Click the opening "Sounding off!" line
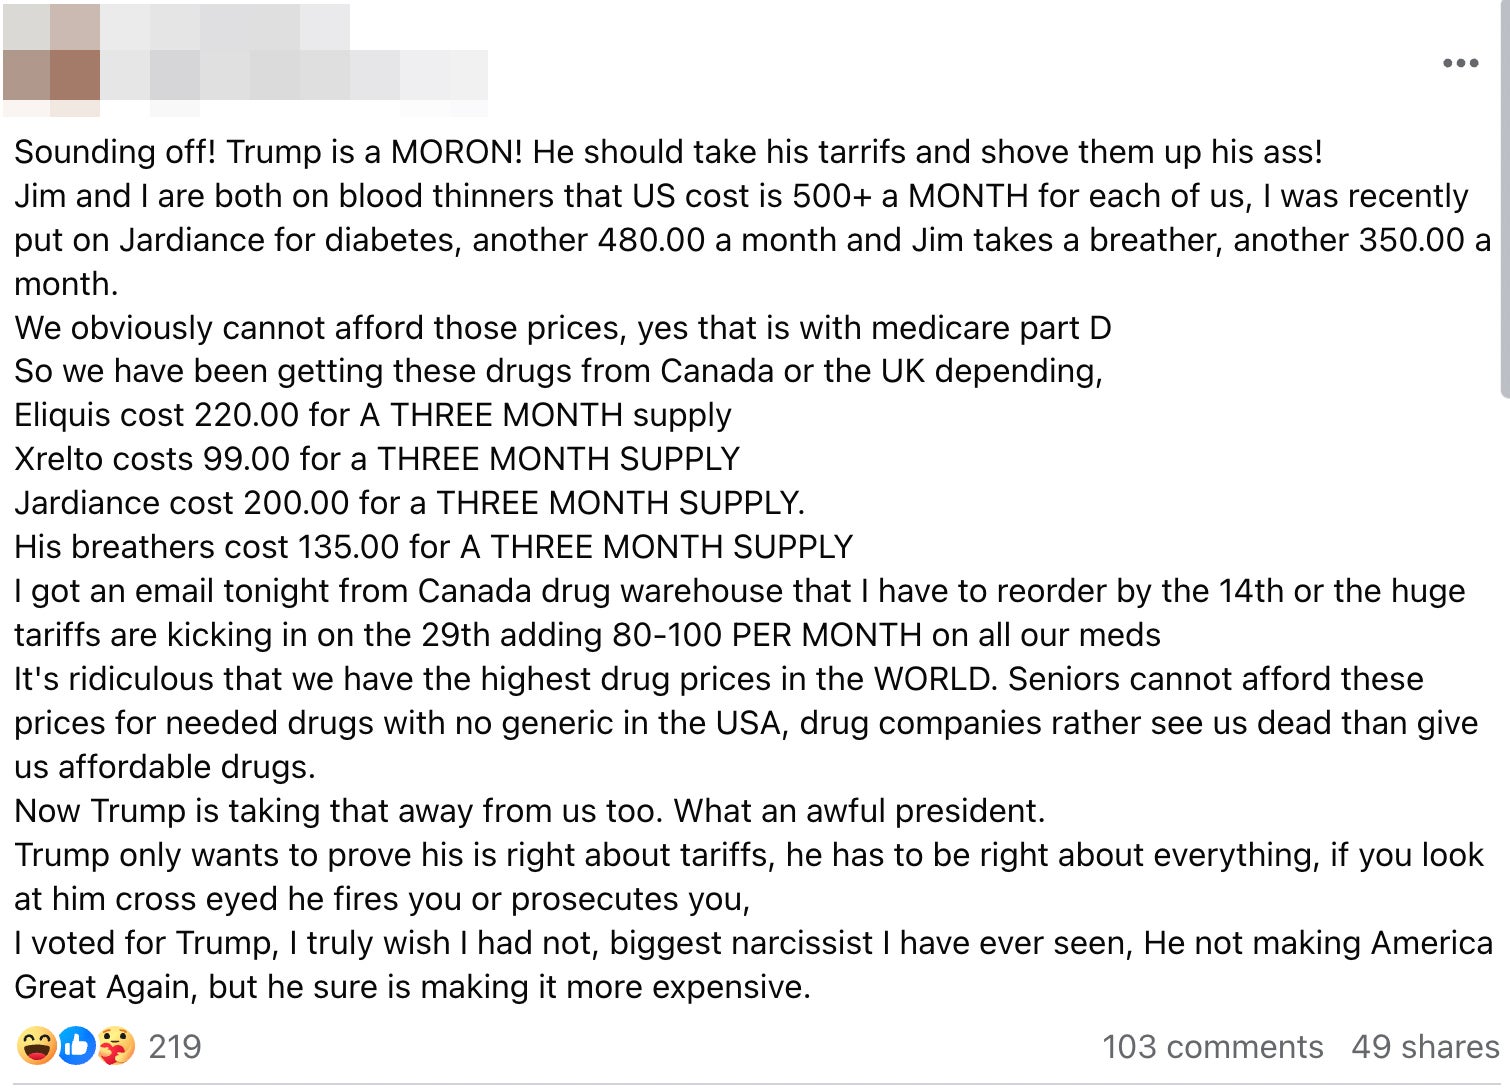This screenshot has width=1510, height=1090. tap(668, 152)
